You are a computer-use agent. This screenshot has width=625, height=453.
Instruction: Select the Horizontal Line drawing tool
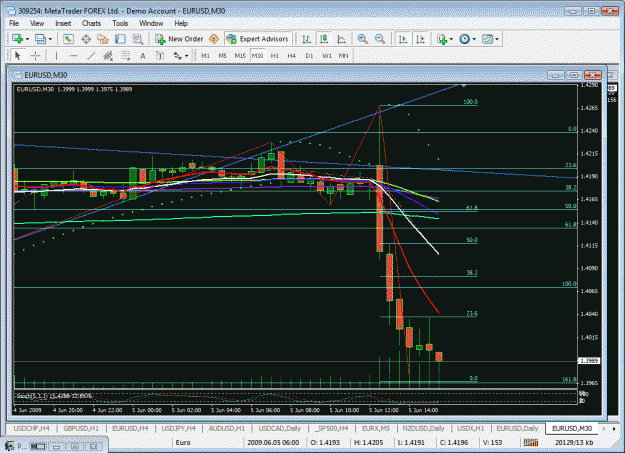74,55
